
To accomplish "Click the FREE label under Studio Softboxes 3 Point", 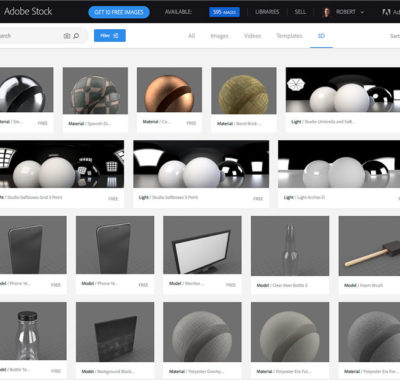I will pyautogui.click(x=258, y=199).
